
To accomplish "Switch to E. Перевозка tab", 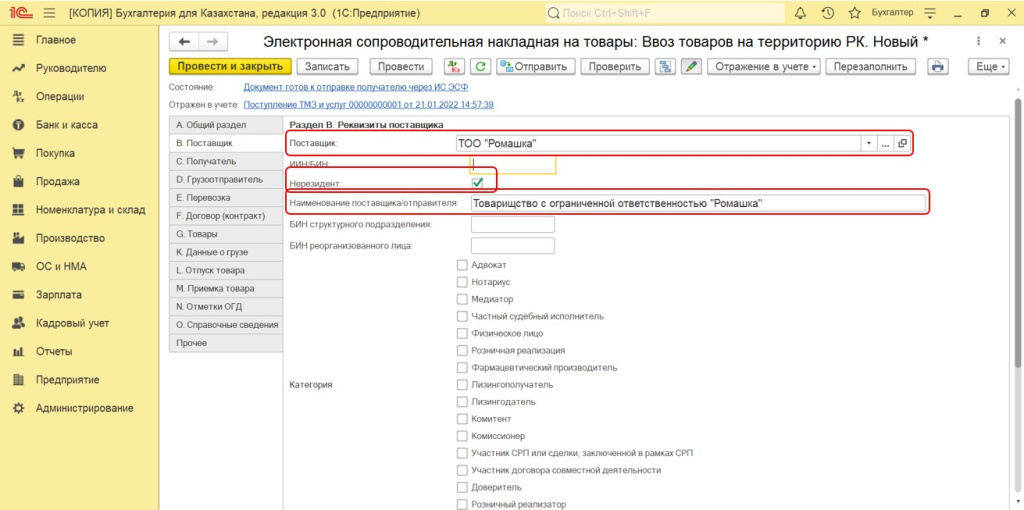I will click(x=226, y=197).
